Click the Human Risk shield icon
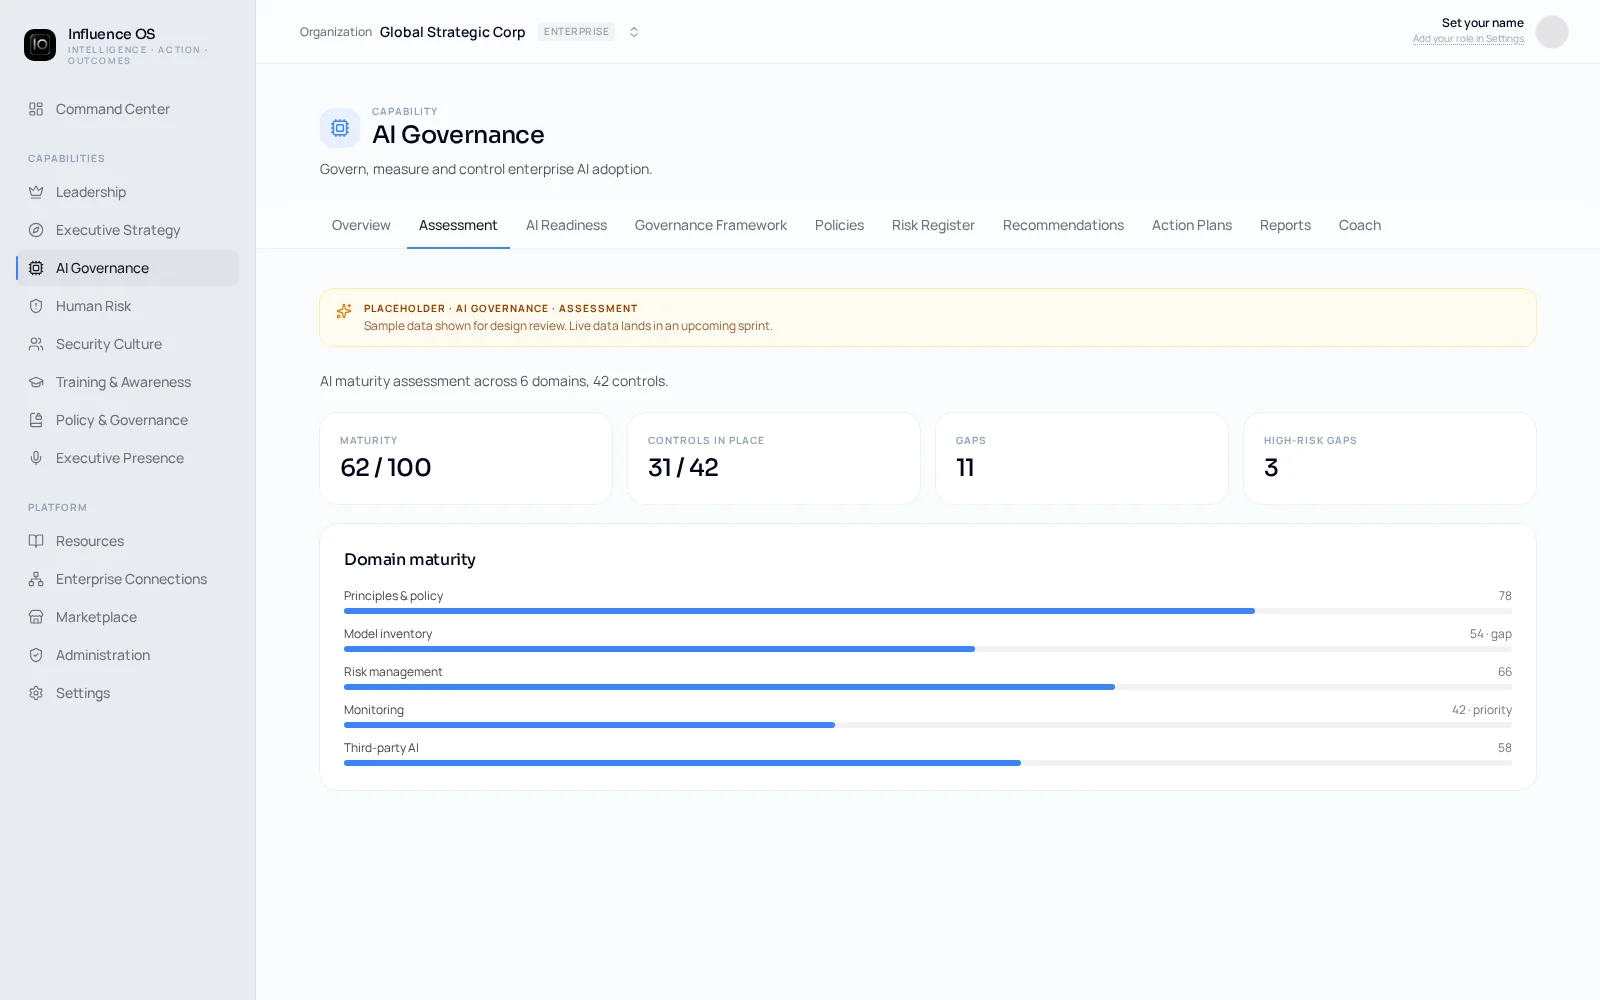Image resolution: width=1600 pixels, height=1000 pixels. (x=36, y=306)
